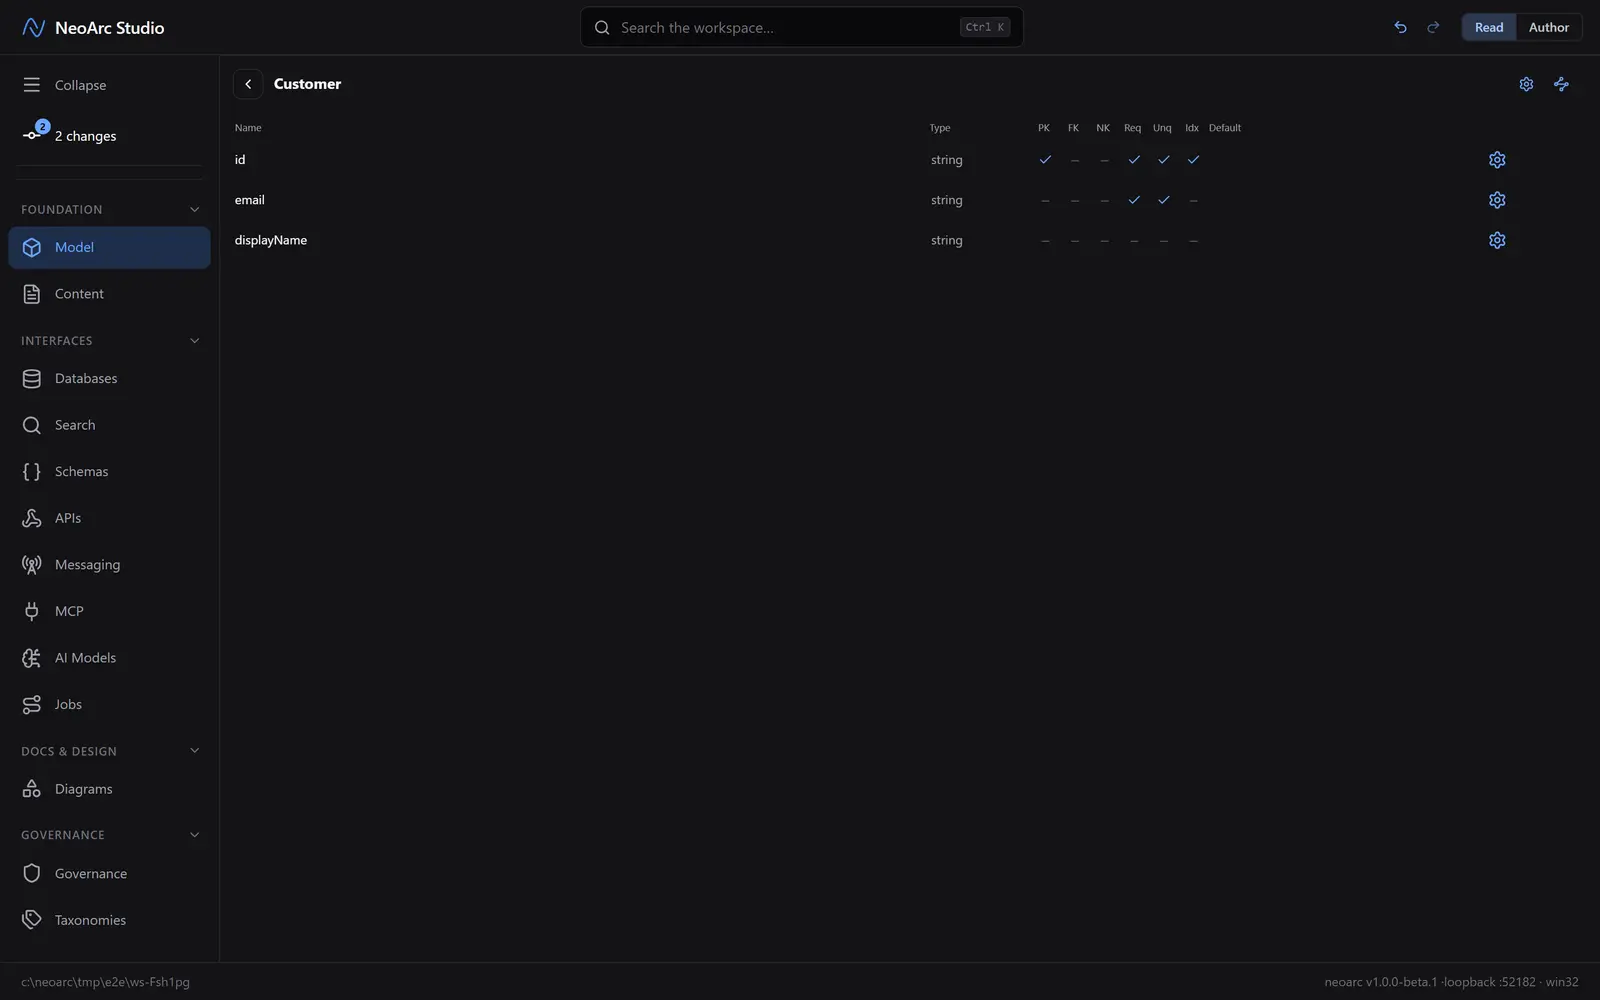
Task: Open the Model cube icon
Action: pos(32,247)
